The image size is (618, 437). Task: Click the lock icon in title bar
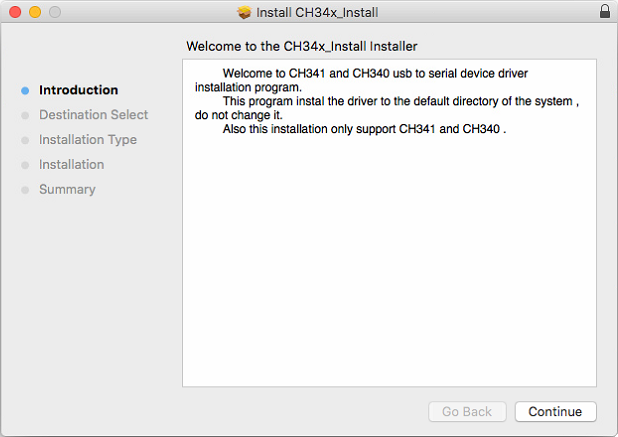click(x=605, y=11)
